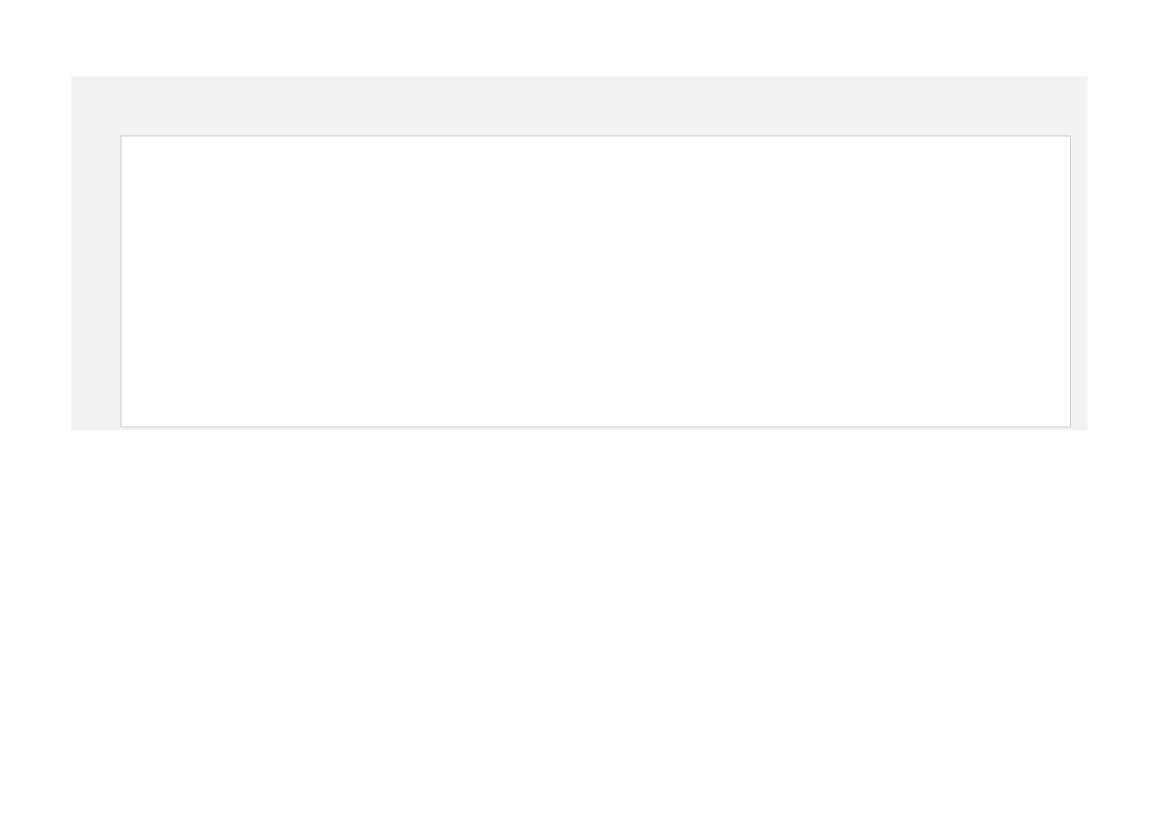This screenshot has width=1169, height=827.
Task: Click the bottom border of the white box
Action: (596, 427)
